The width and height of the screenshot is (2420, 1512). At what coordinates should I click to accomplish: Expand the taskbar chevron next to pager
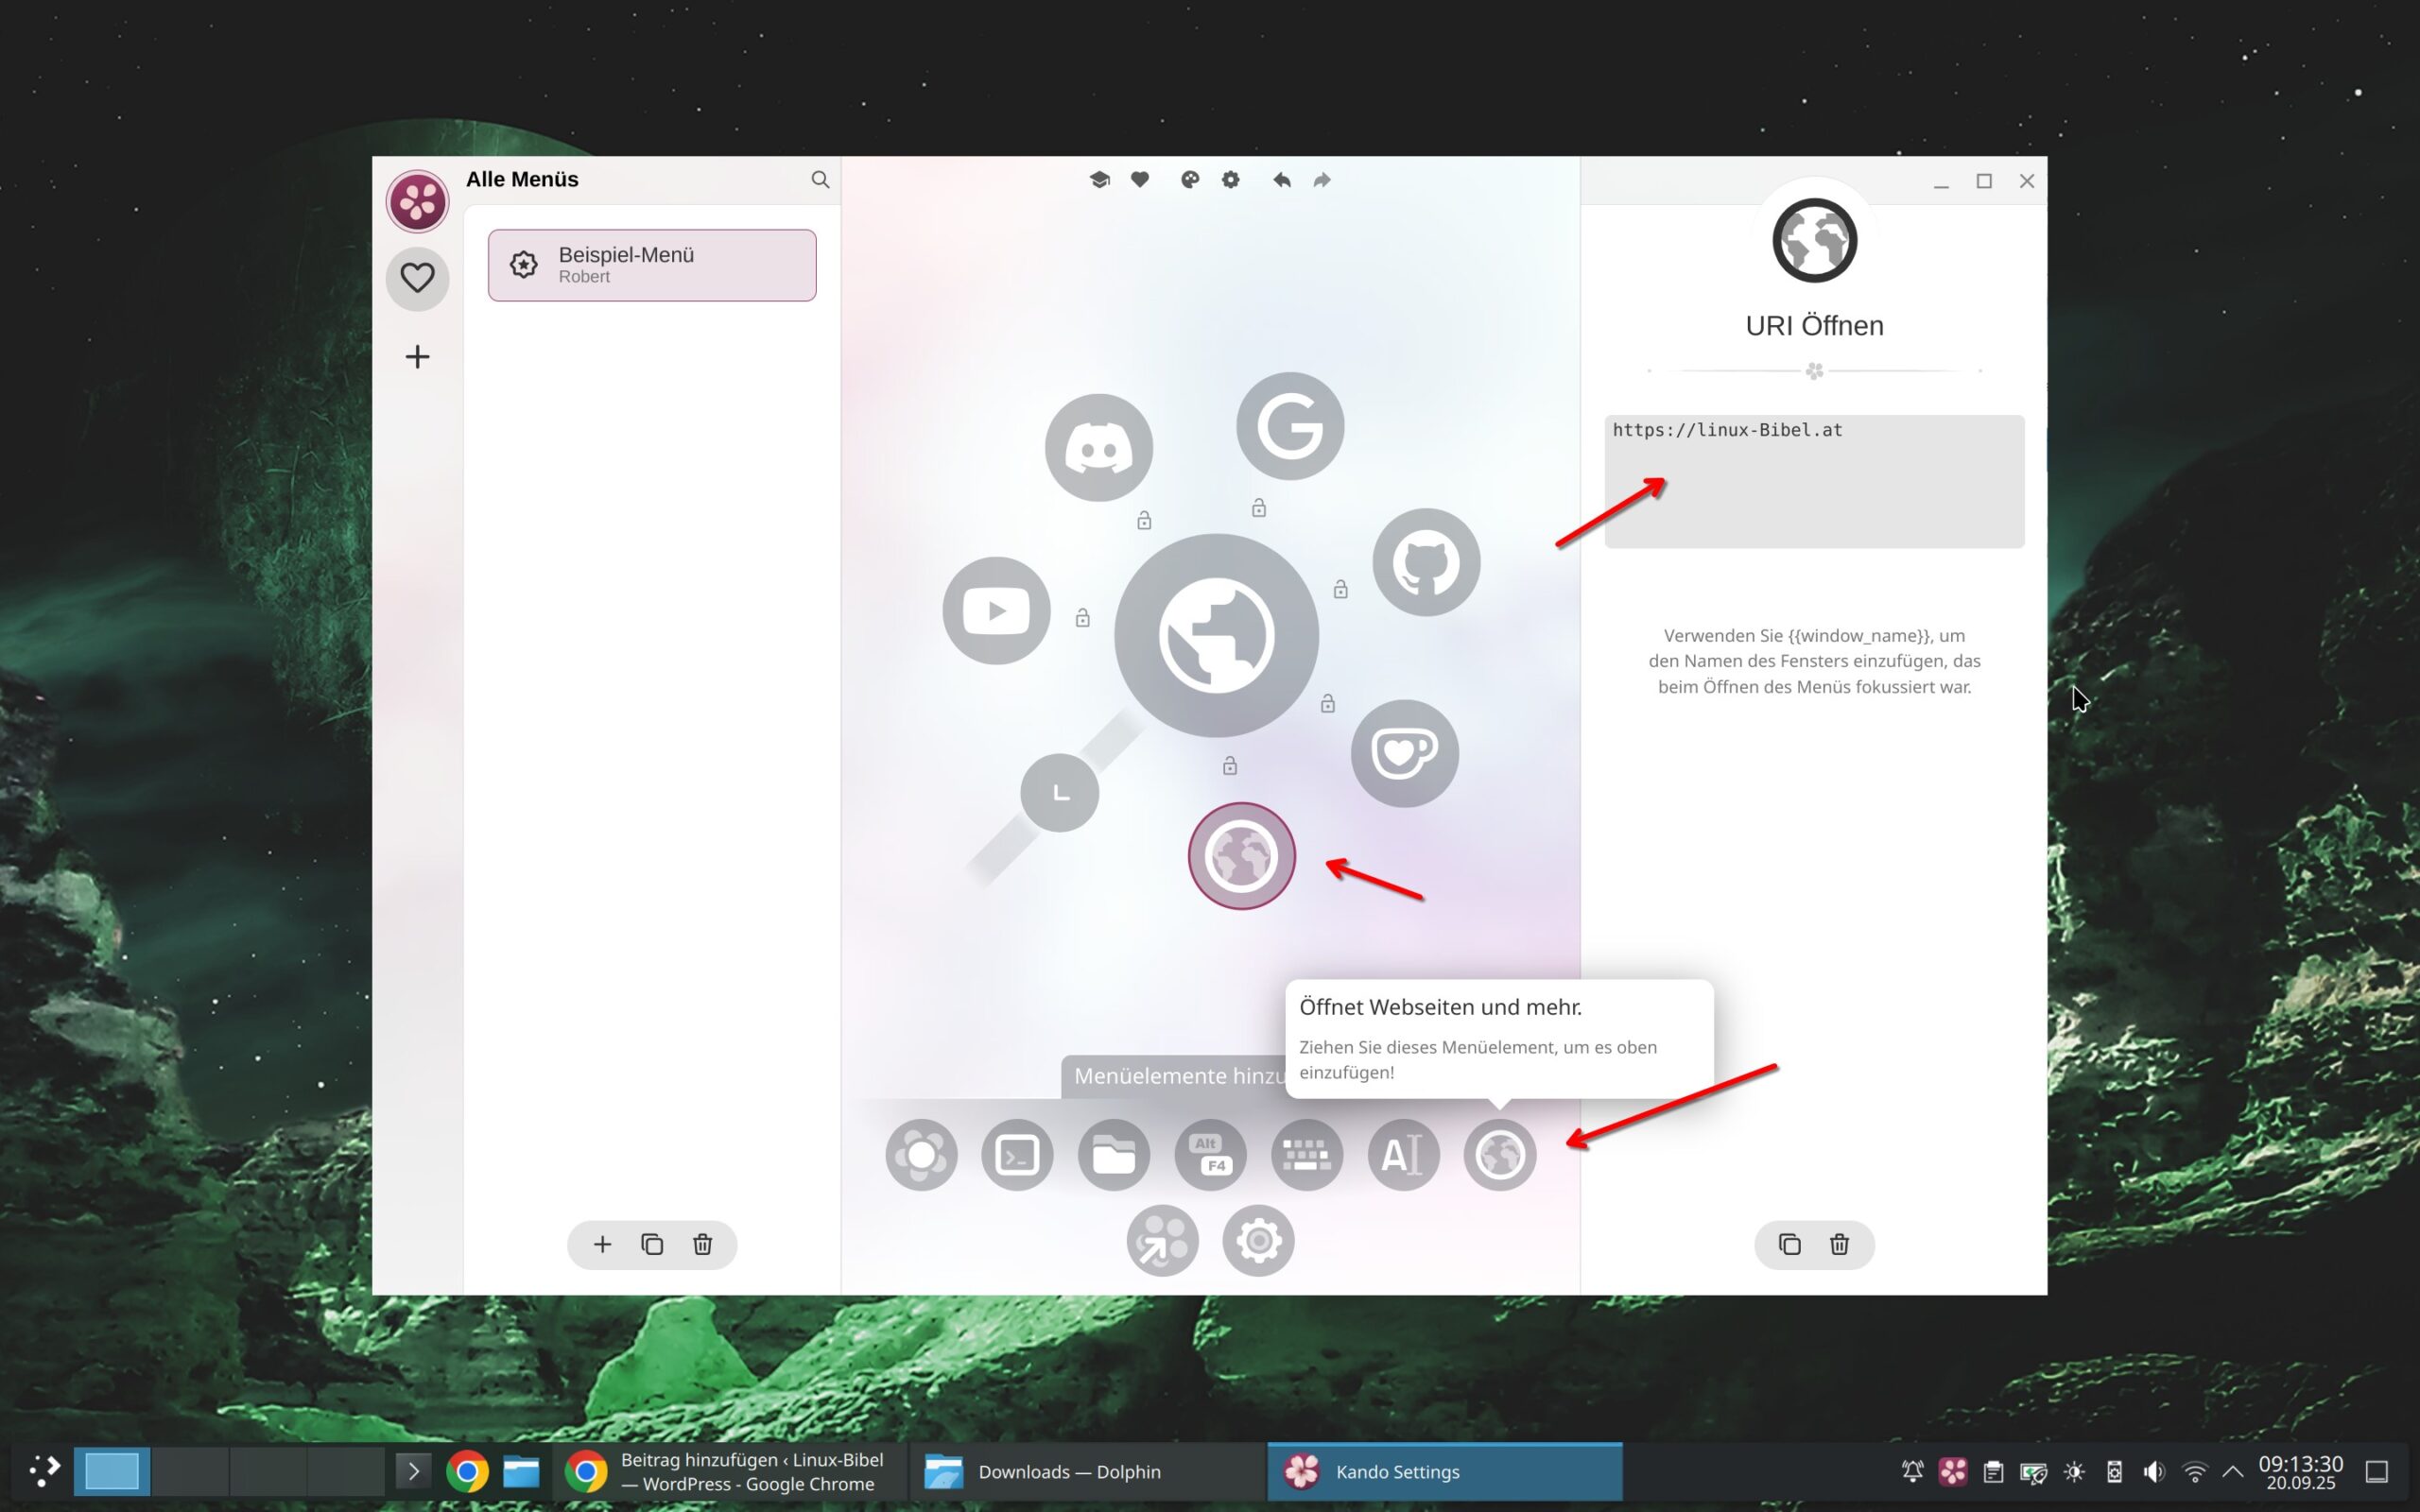413,1472
